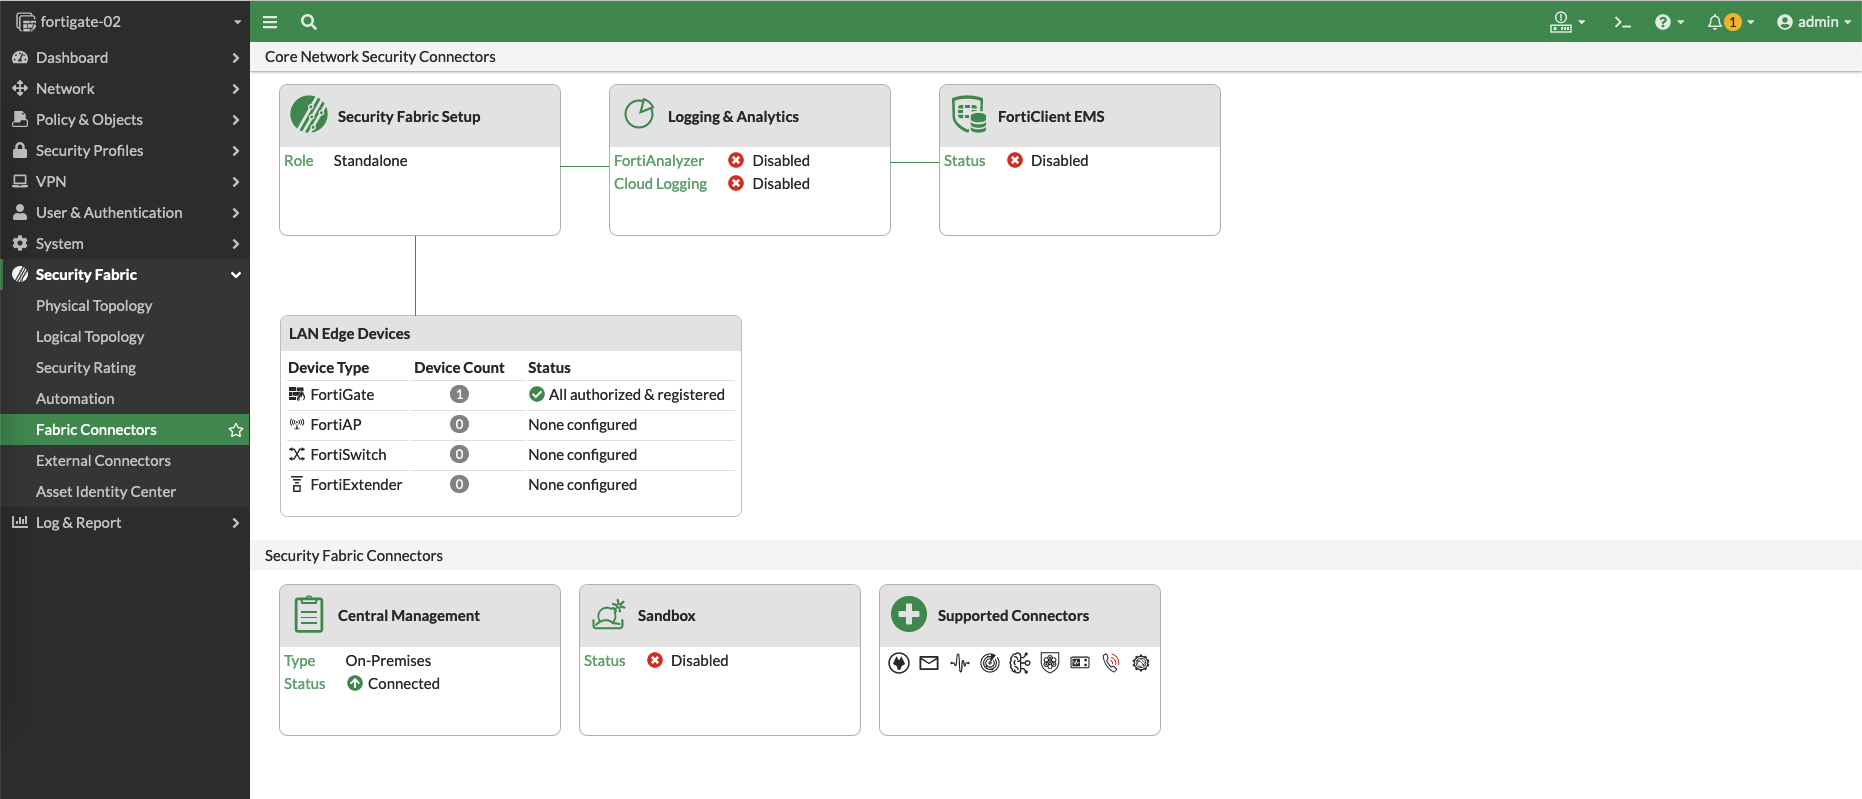The width and height of the screenshot is (1862, 799).
Task: Open the admin user dropdown
Action: click(1814, 22)
